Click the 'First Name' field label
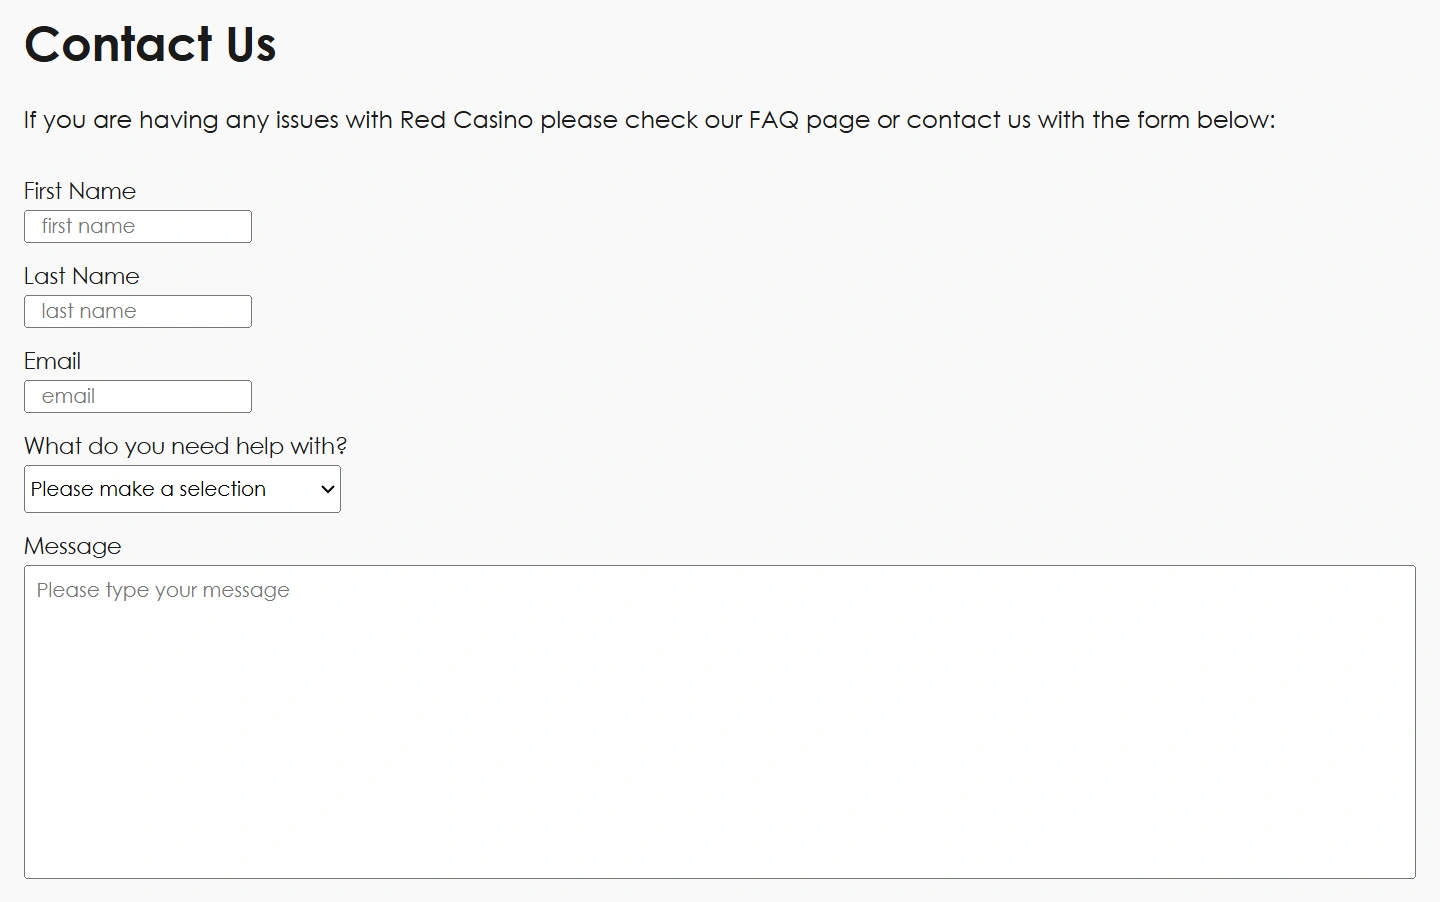This screenshot has width=1440, height=902. coord(79,191)
